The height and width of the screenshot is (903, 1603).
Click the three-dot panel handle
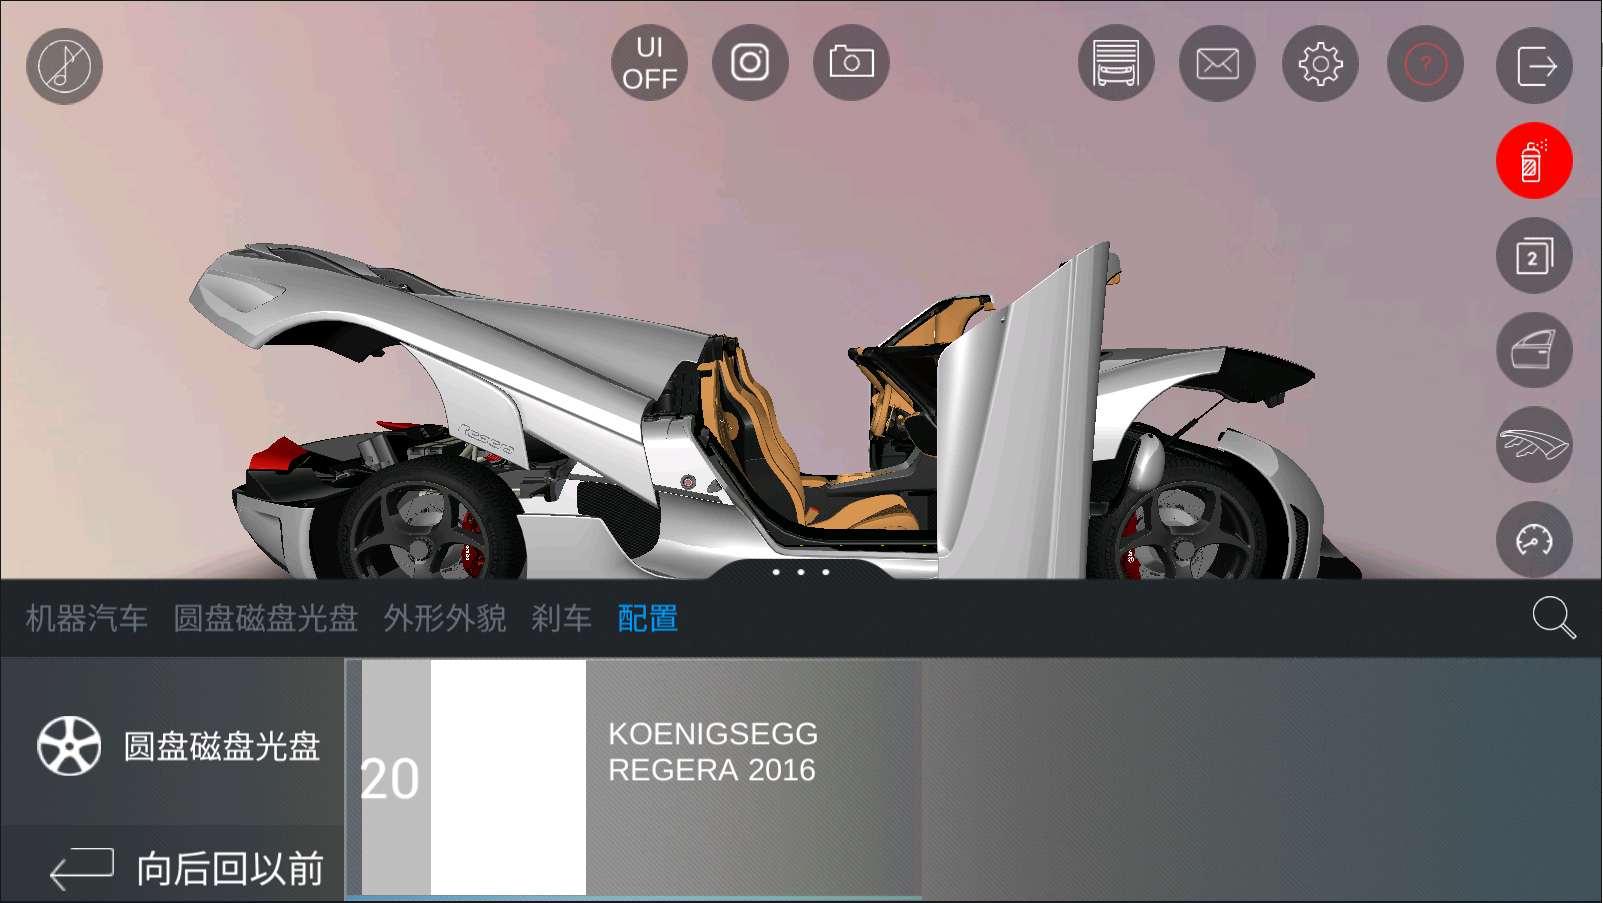[801, 572]
